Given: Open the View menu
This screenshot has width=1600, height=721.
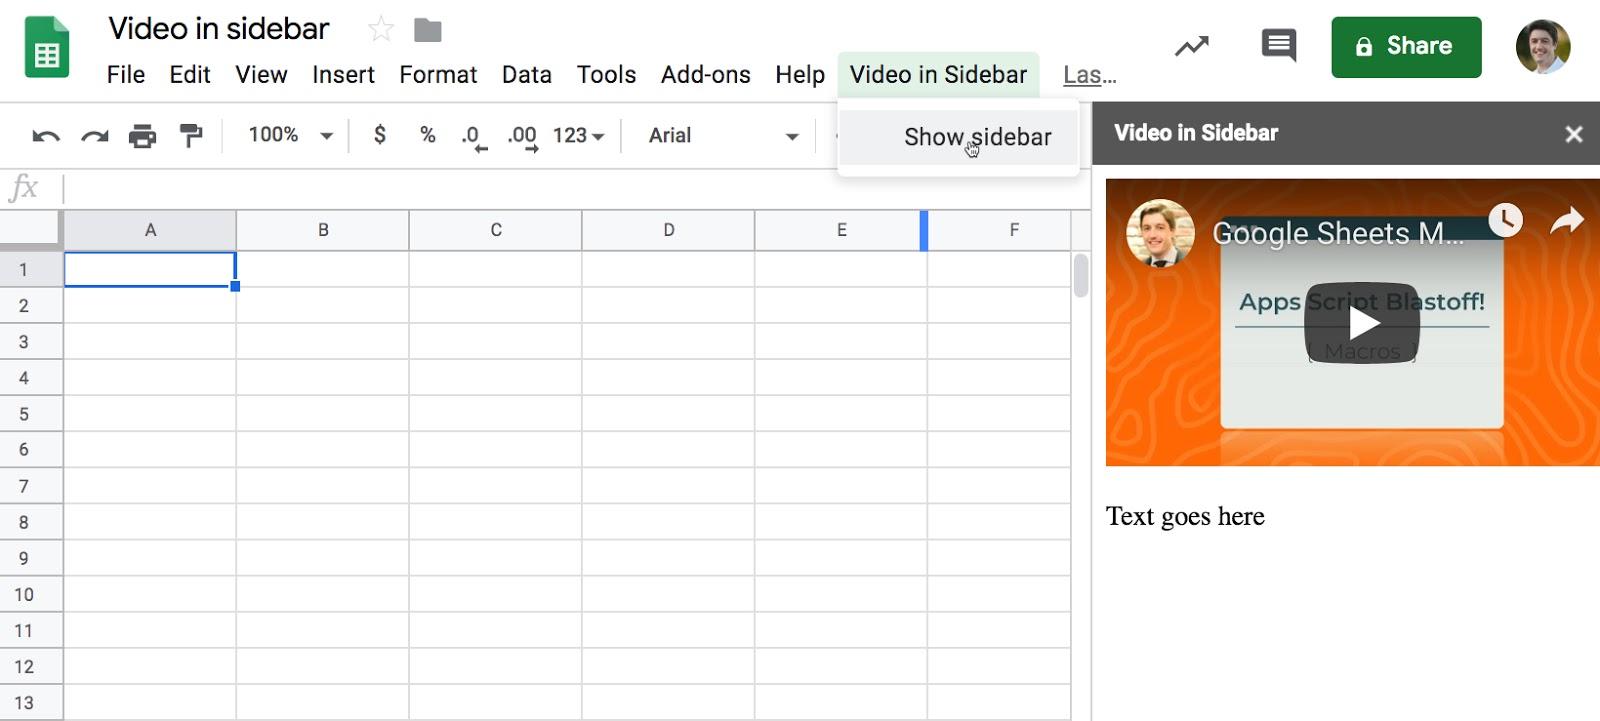Looking at the screenshot, I should click(261, 75).
